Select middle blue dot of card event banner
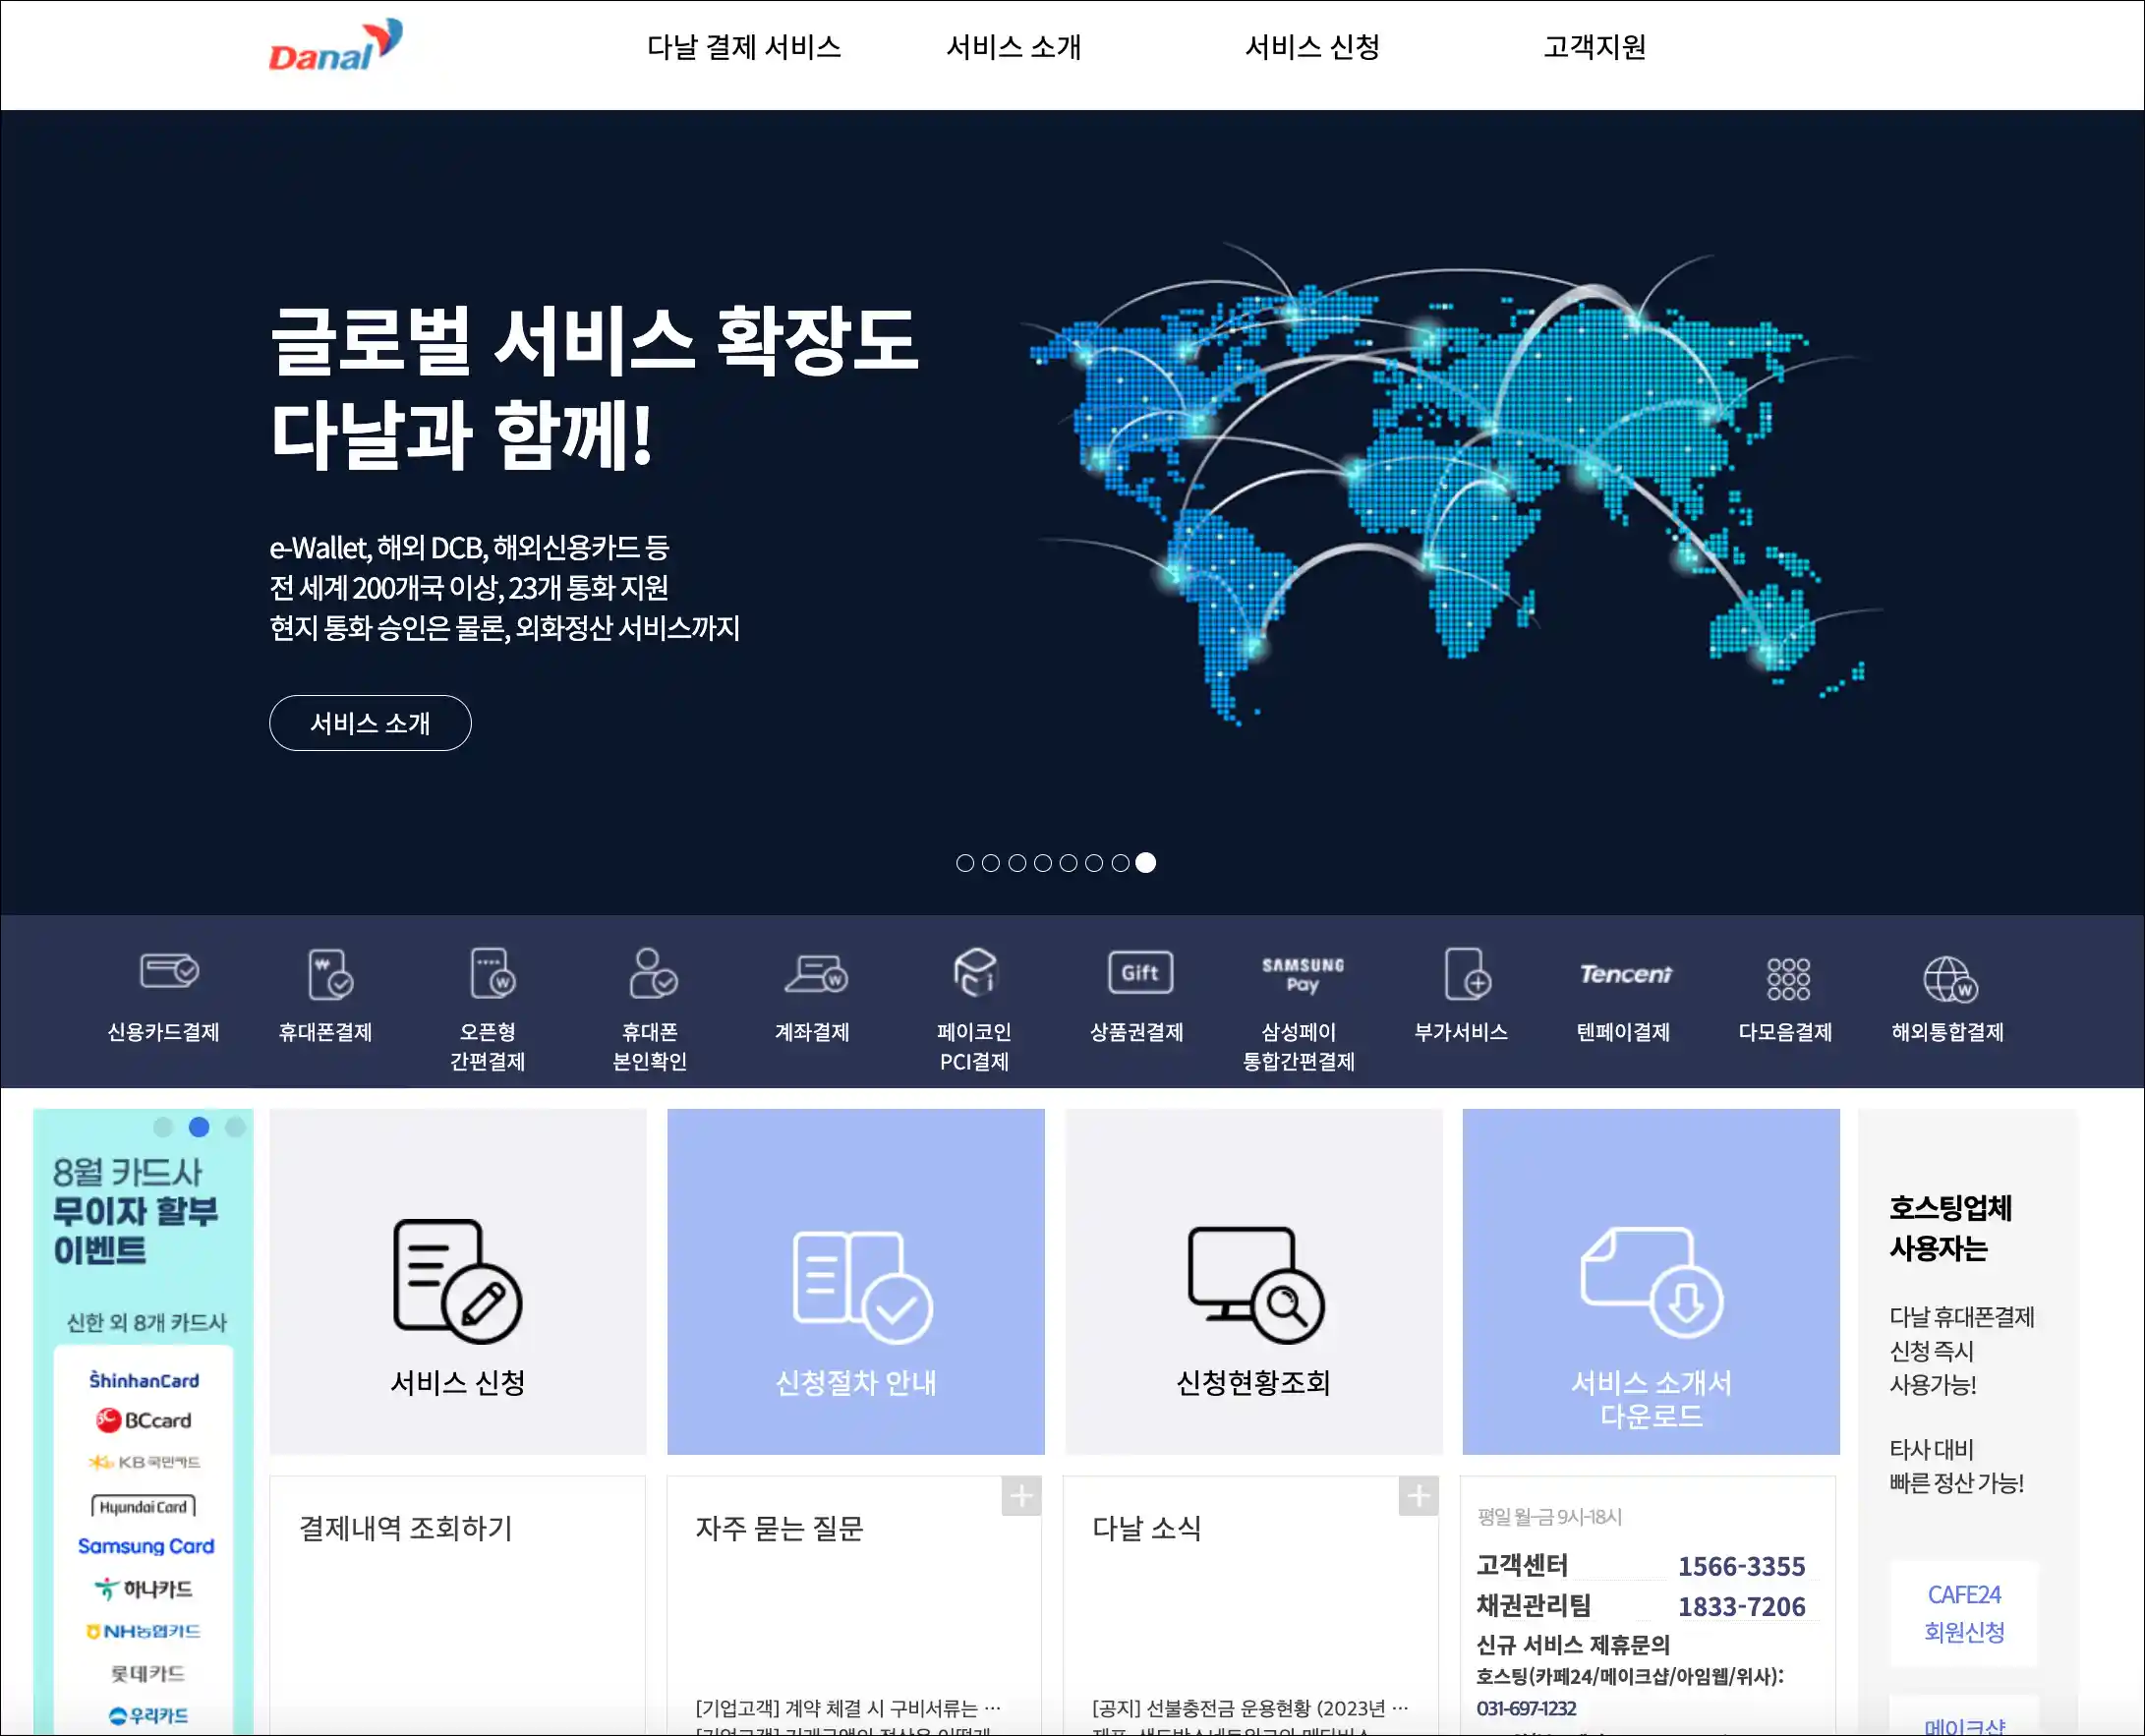2145x1736 pixels. pyautogui.click(x=199, y=1127)
